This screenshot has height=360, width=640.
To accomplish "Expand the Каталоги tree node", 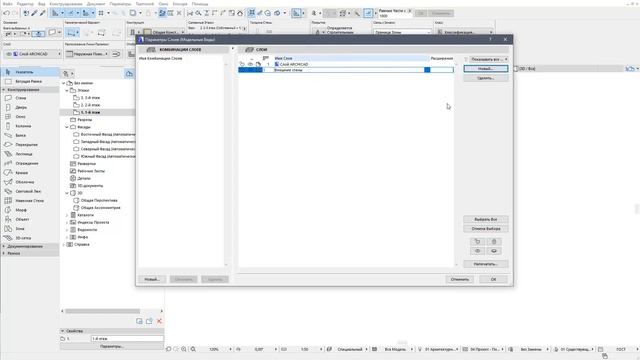I will [x=67, y=215].
